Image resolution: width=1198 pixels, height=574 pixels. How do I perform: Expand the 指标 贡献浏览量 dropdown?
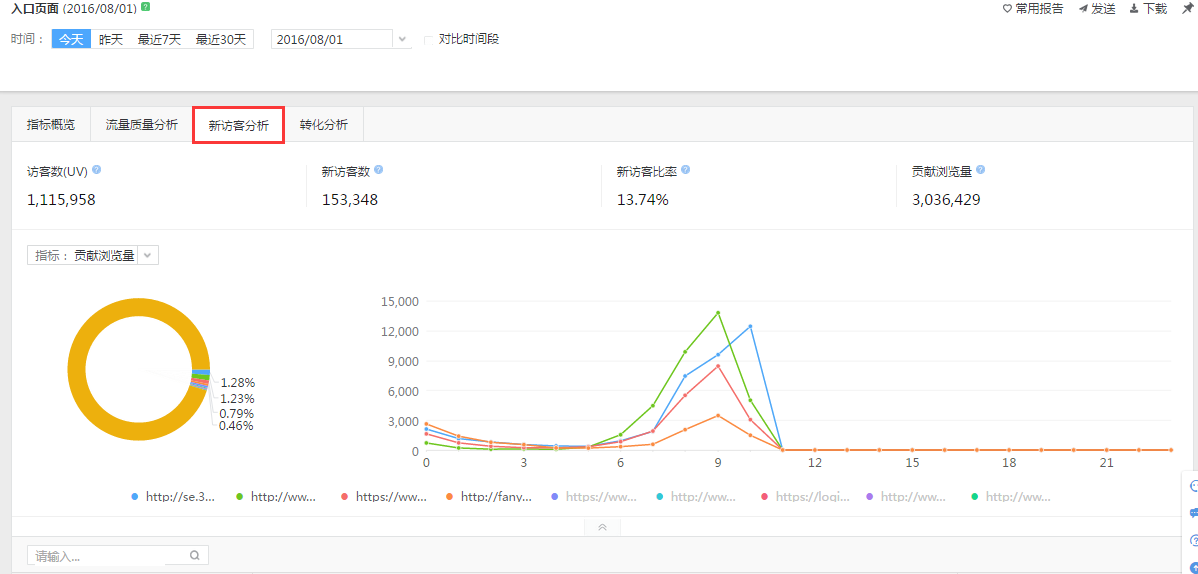(x=147, y=255)
